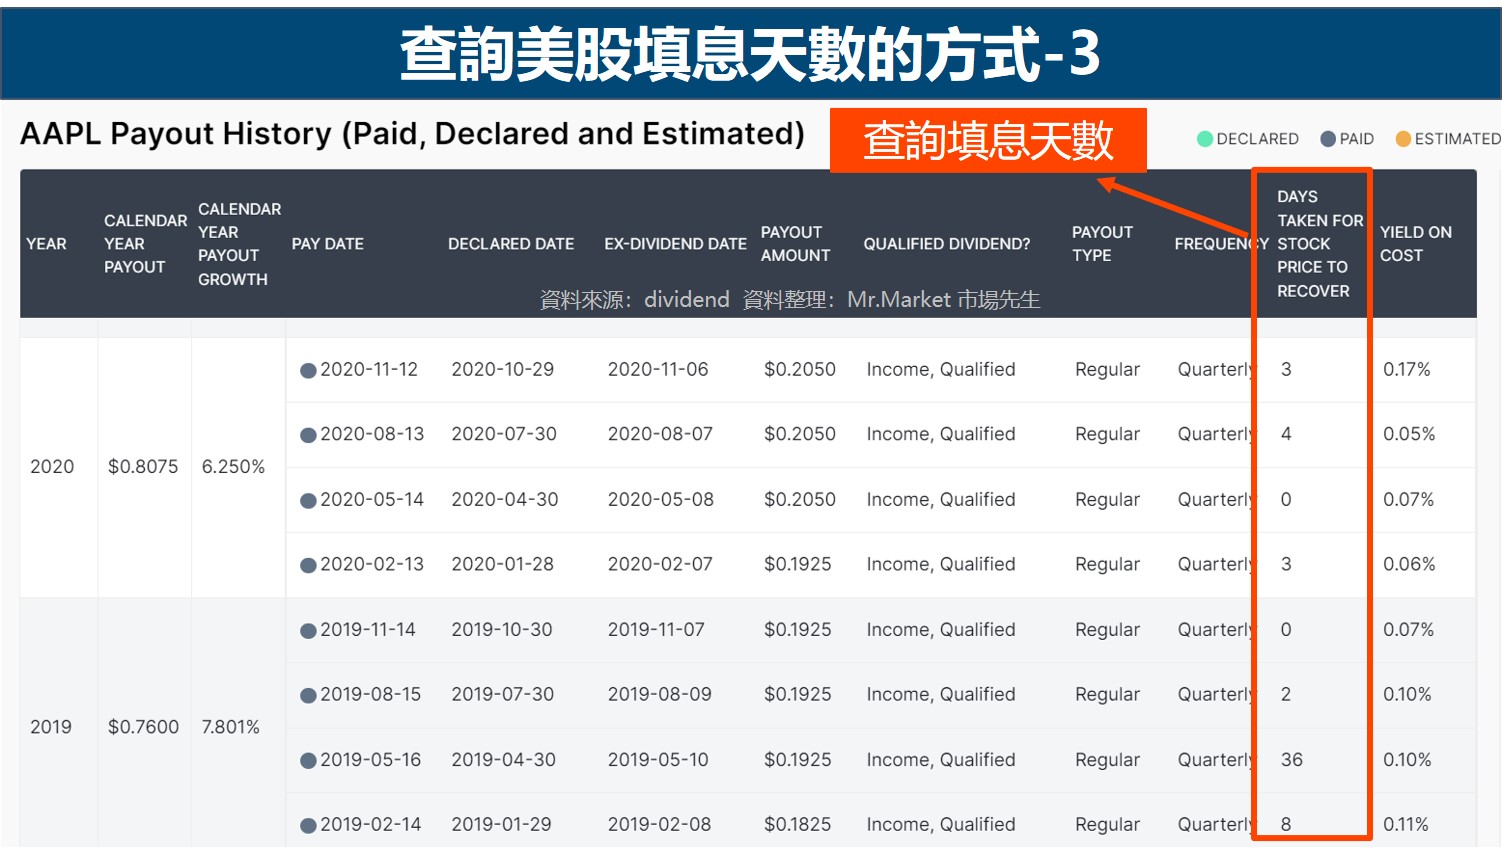The image size is (1502, 848).
Task: Click ex-dividend date 2019-02-08
Action: 659,825
